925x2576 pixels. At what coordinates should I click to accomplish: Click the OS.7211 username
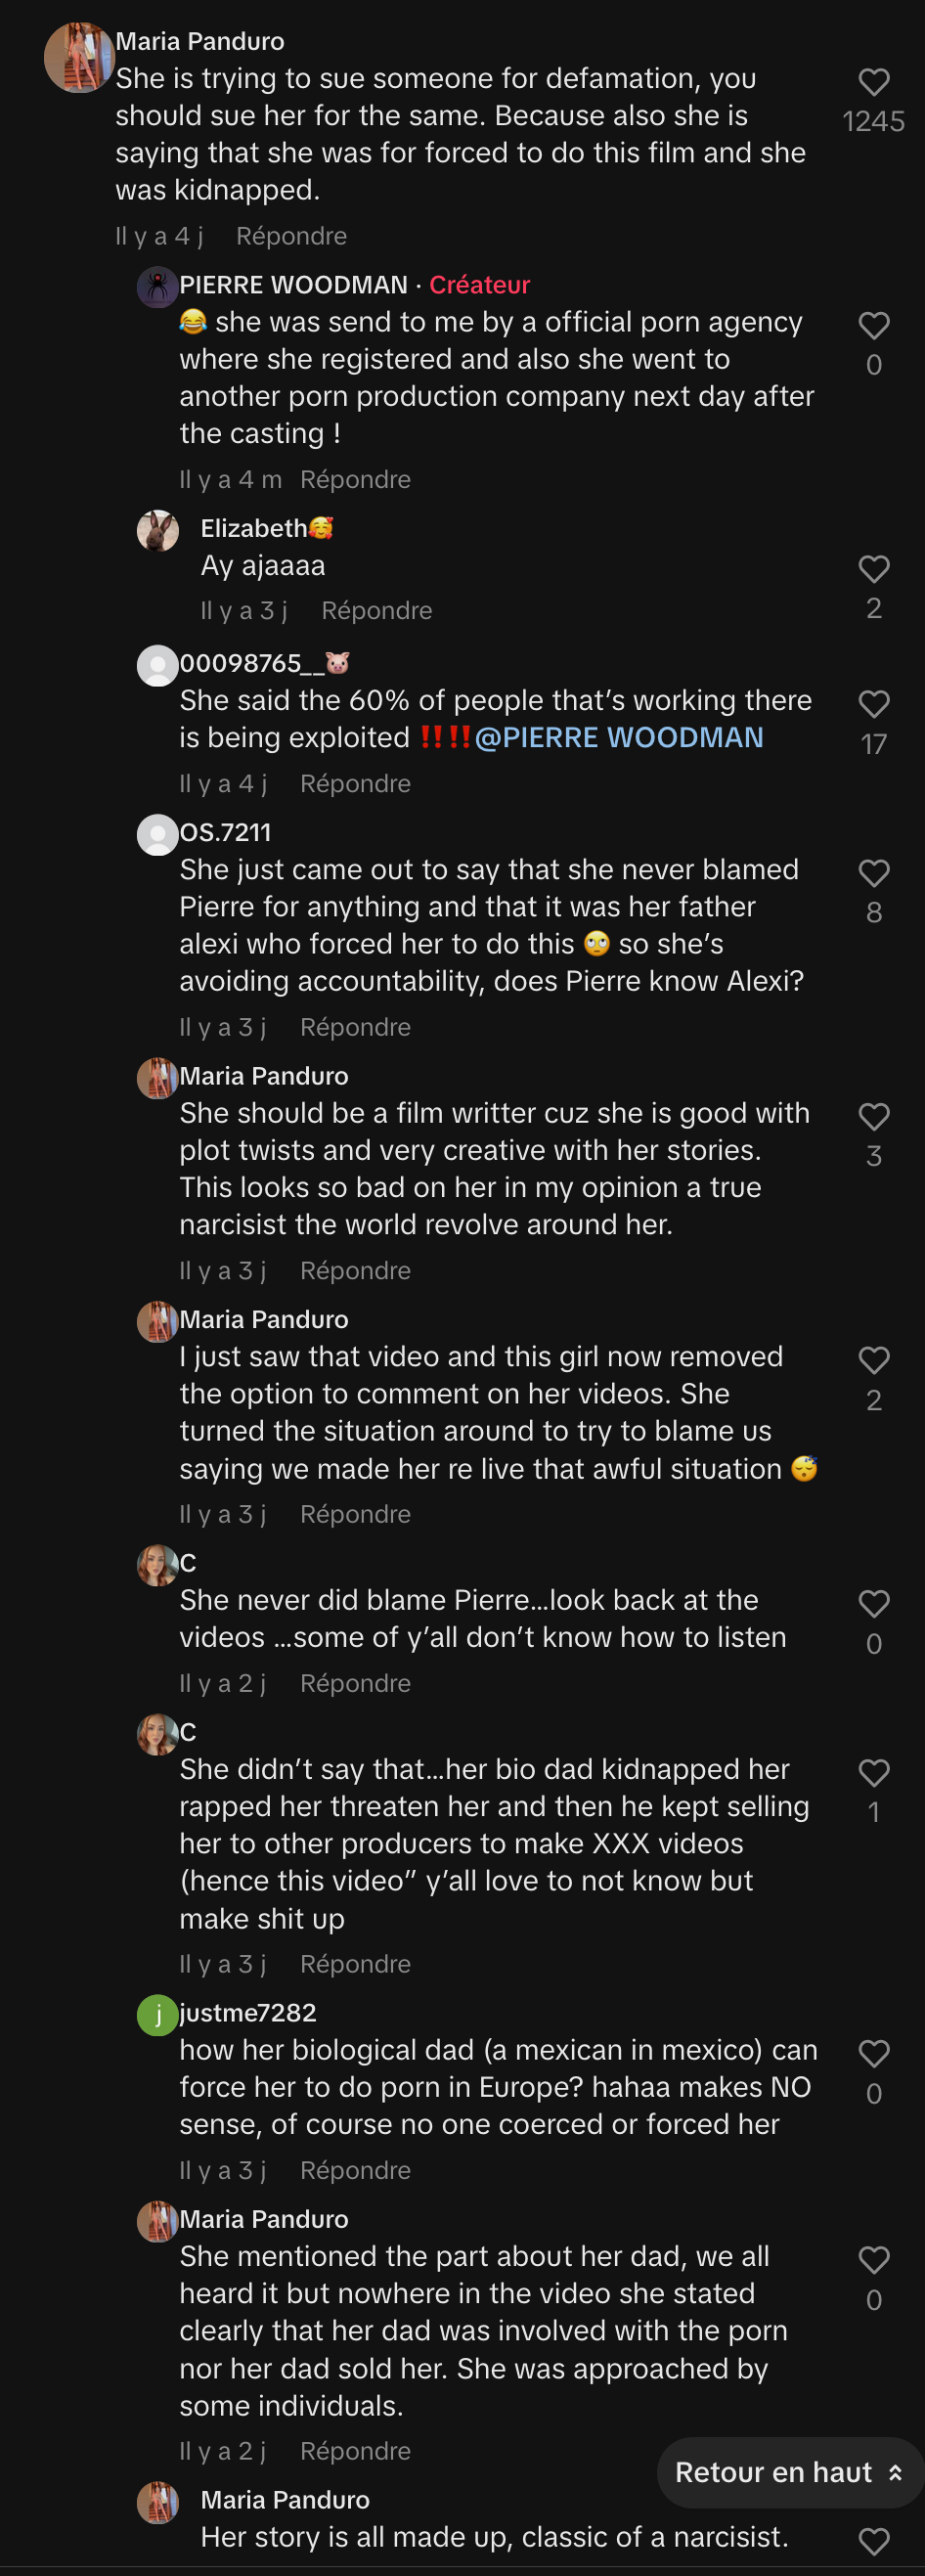225,832
